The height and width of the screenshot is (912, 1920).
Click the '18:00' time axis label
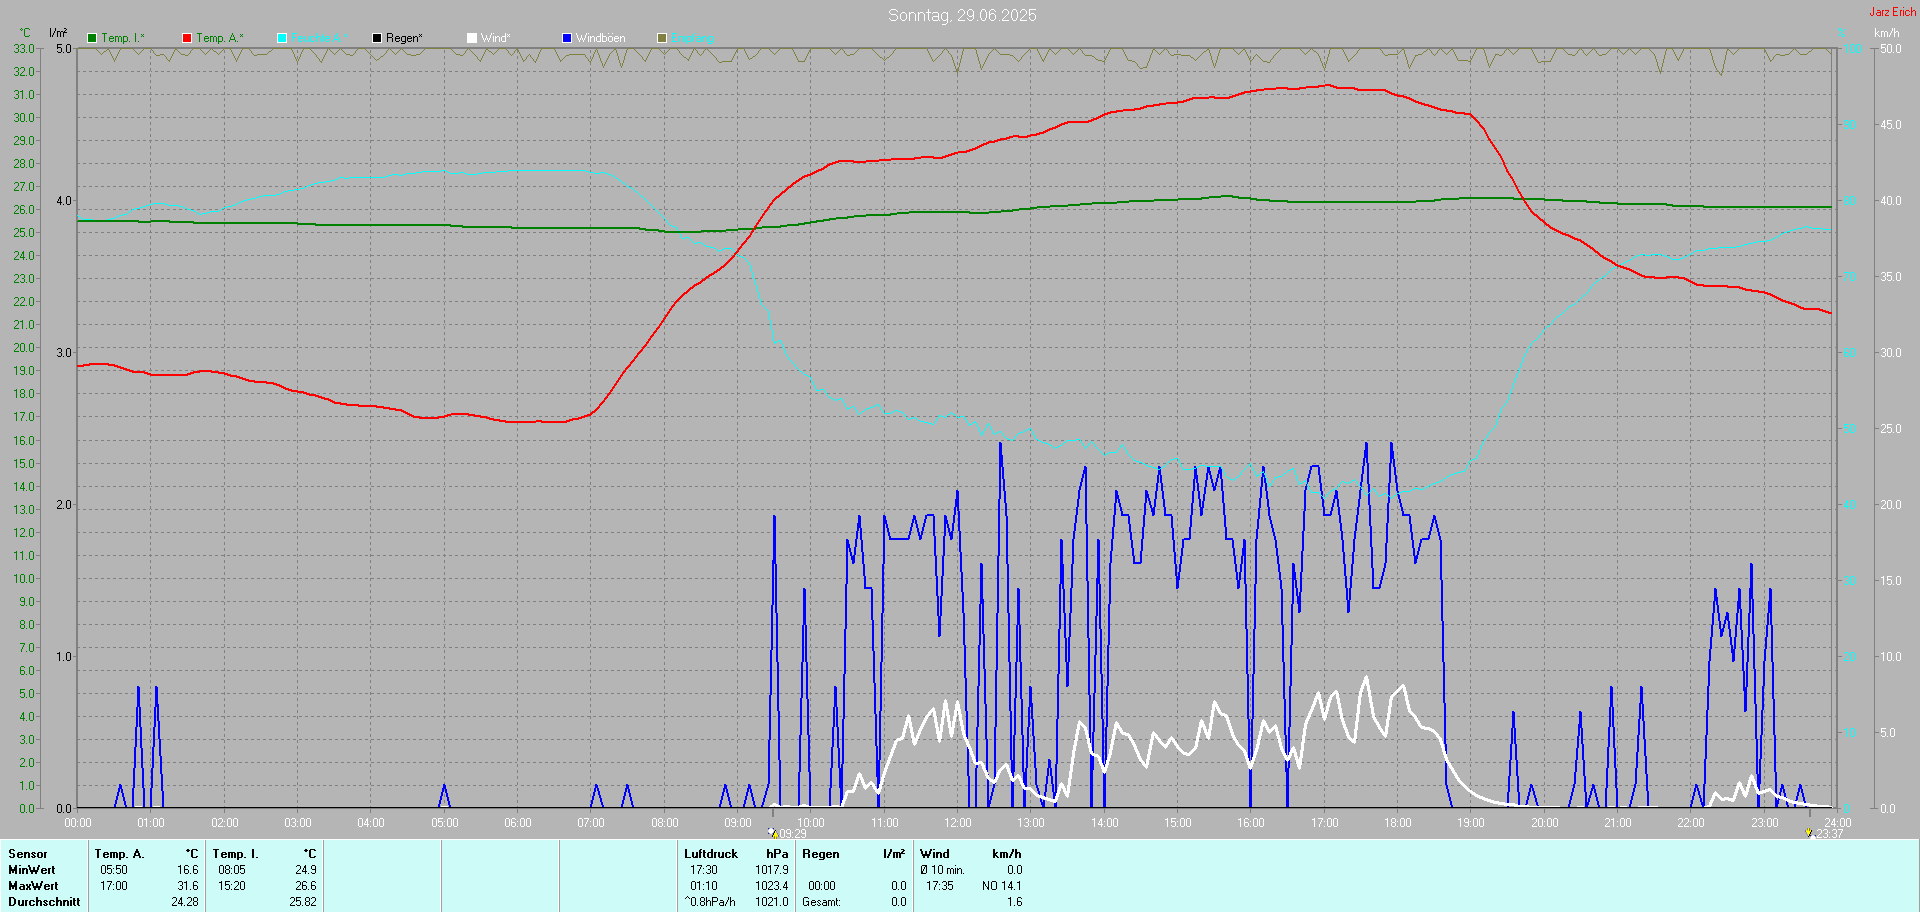click(x=1398, y=823)
